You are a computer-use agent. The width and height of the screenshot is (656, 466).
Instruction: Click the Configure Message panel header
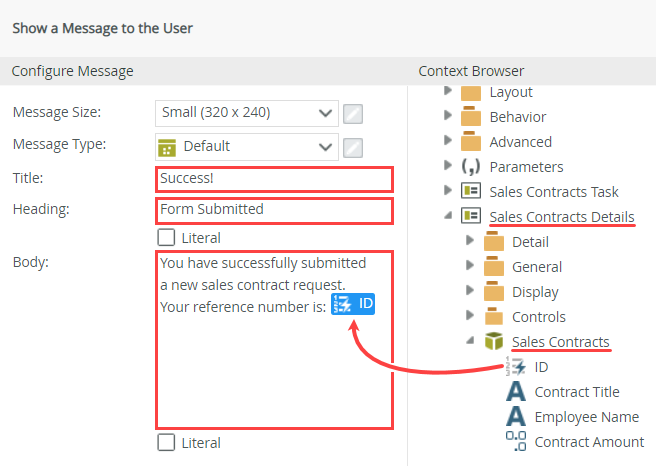tap(72, 71)
